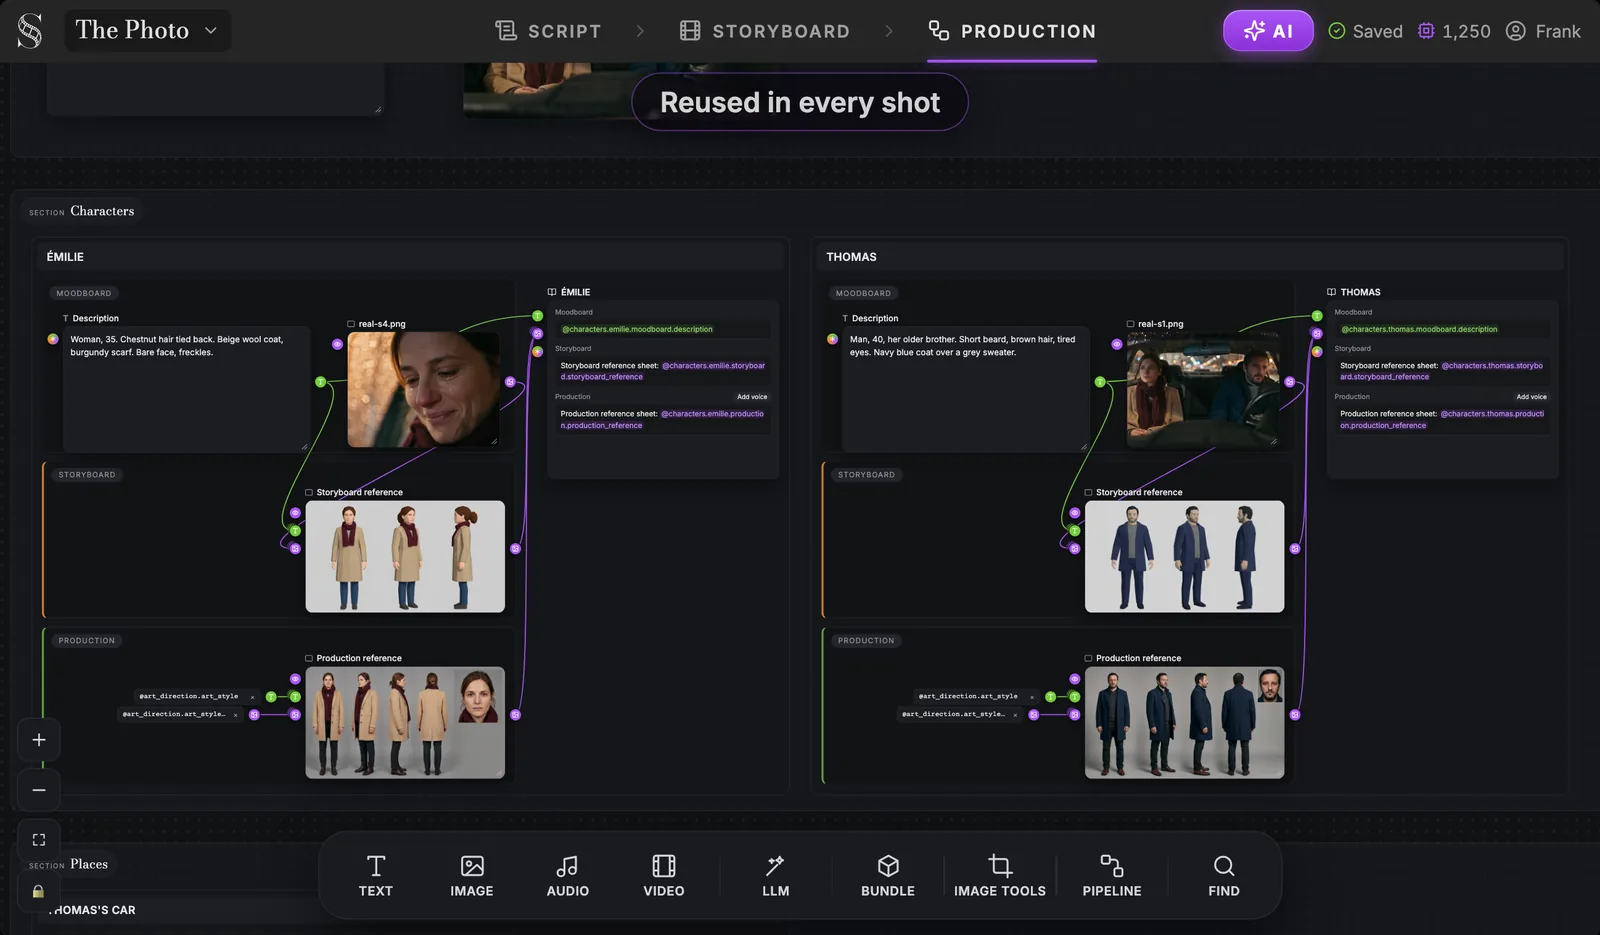Select Émilie's Production reference image
1600x935 pixels.
[405, 722]
